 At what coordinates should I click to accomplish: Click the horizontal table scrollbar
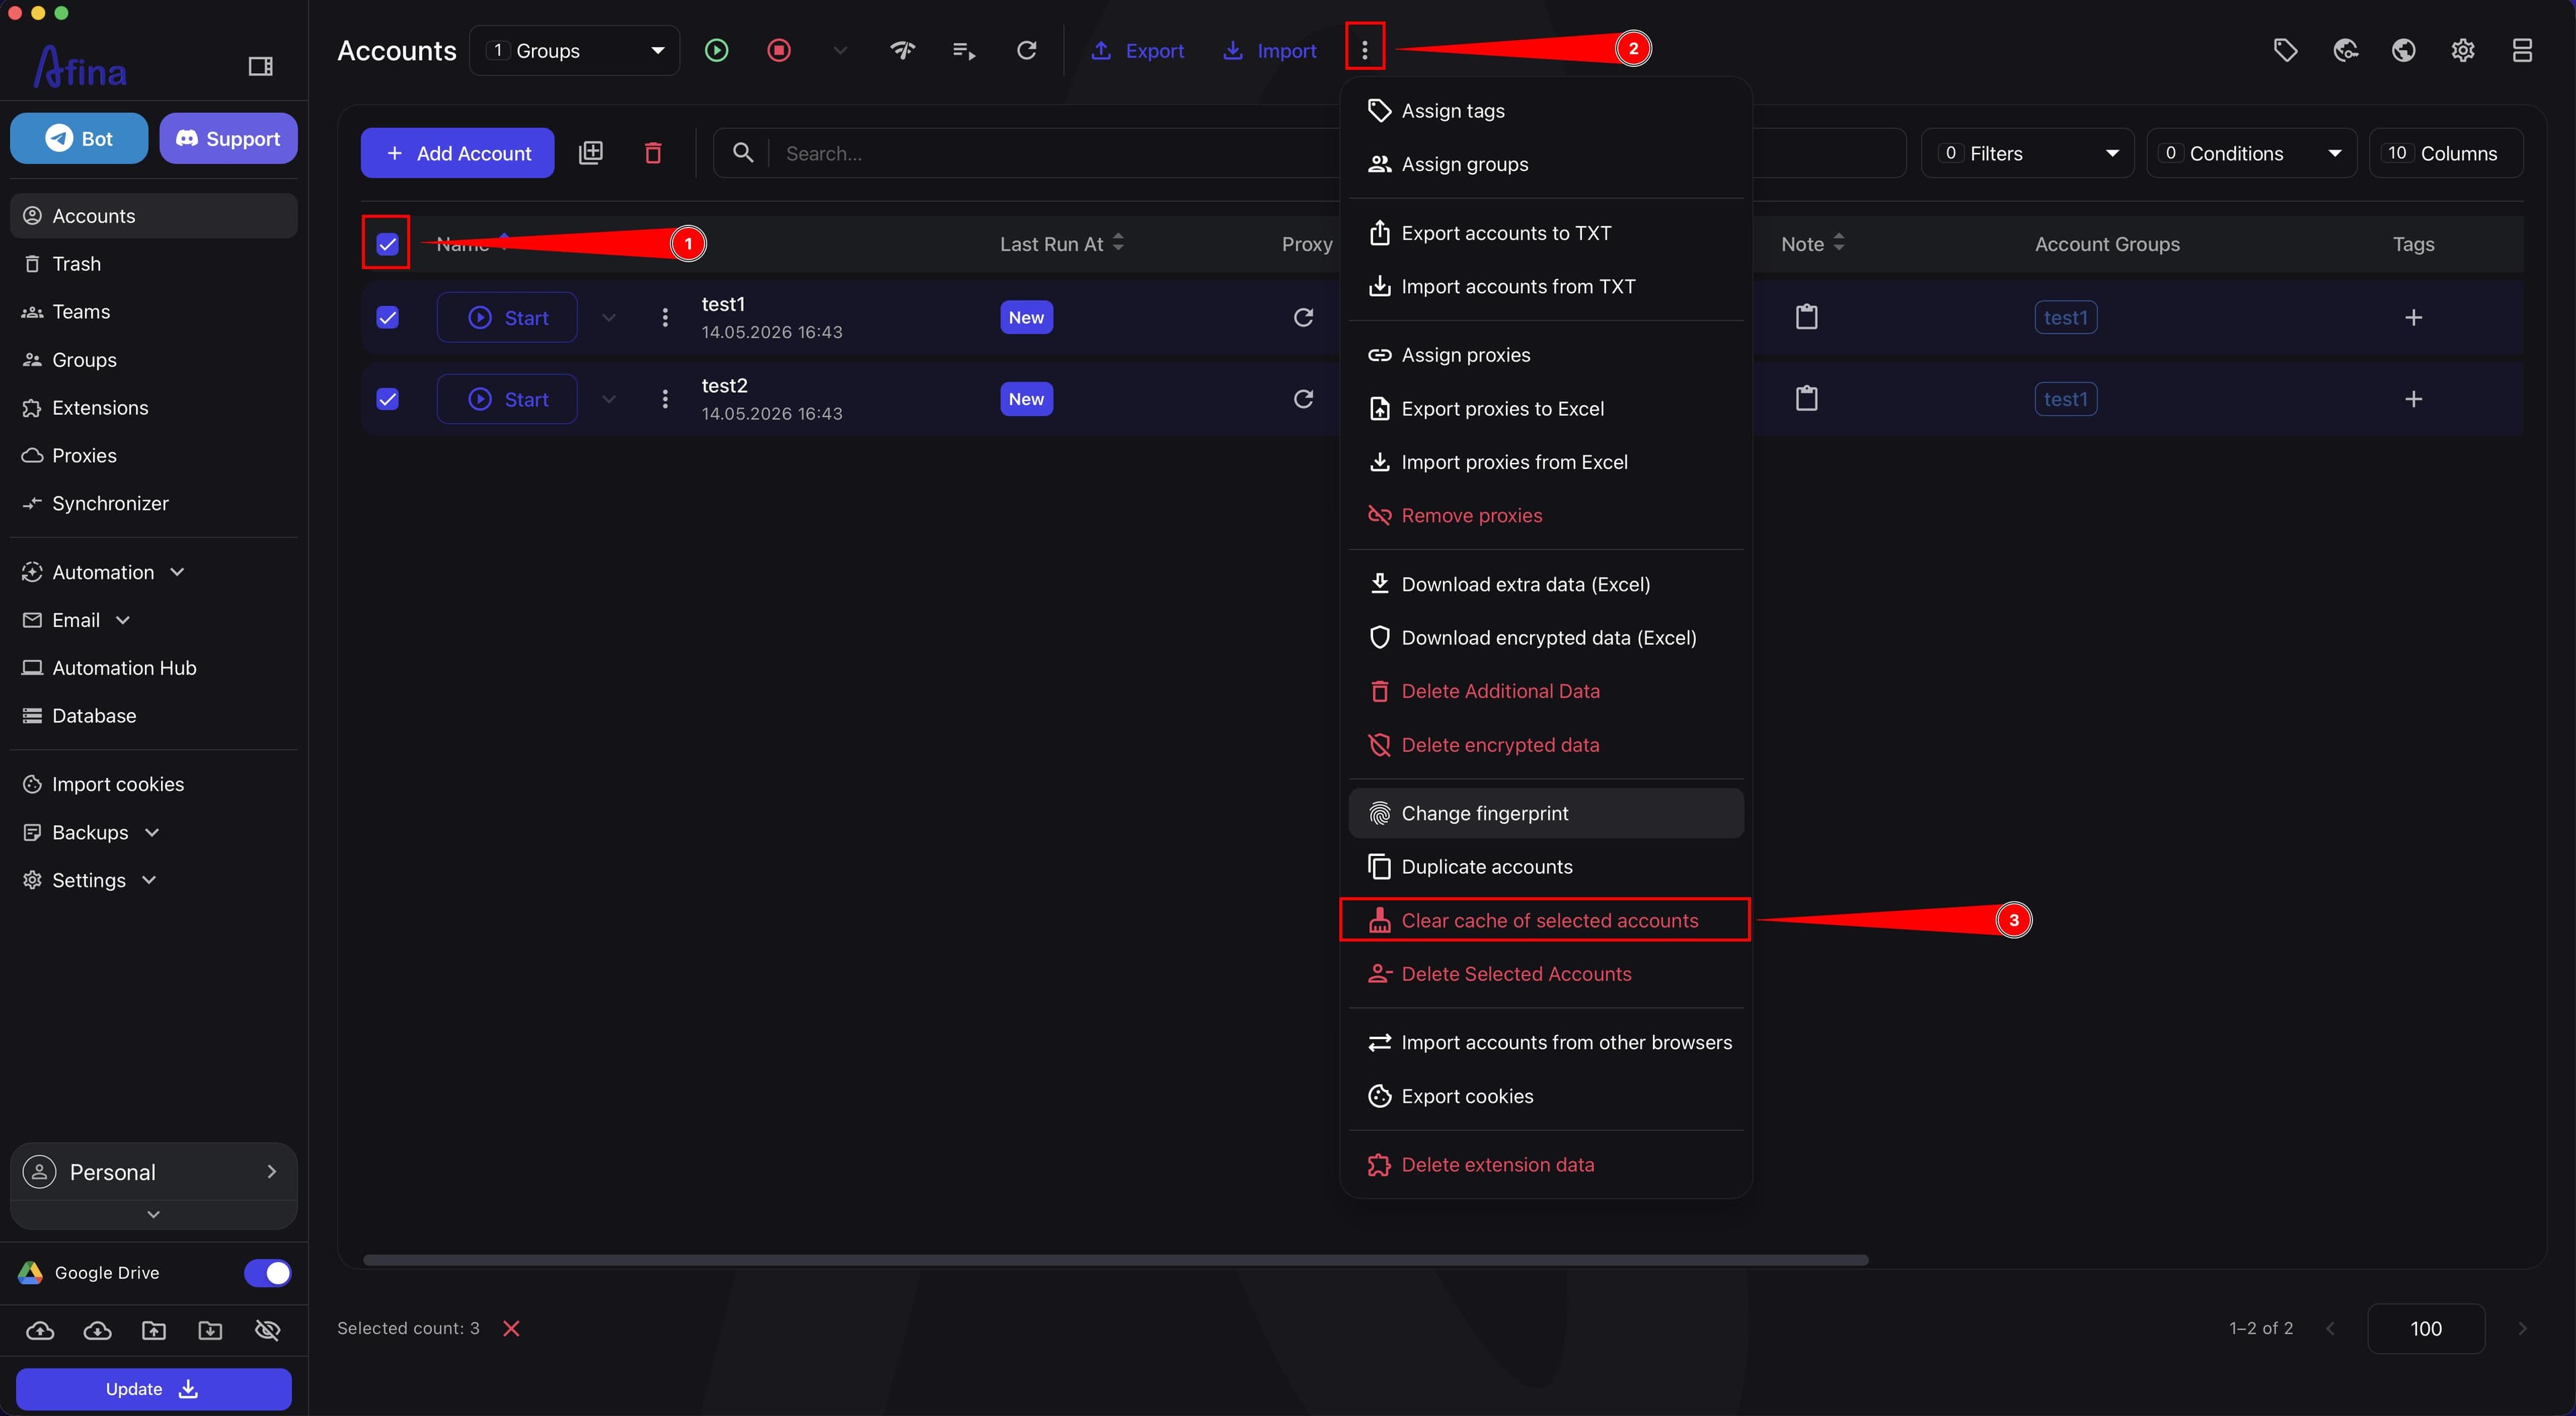(x=1115, y=1260)
